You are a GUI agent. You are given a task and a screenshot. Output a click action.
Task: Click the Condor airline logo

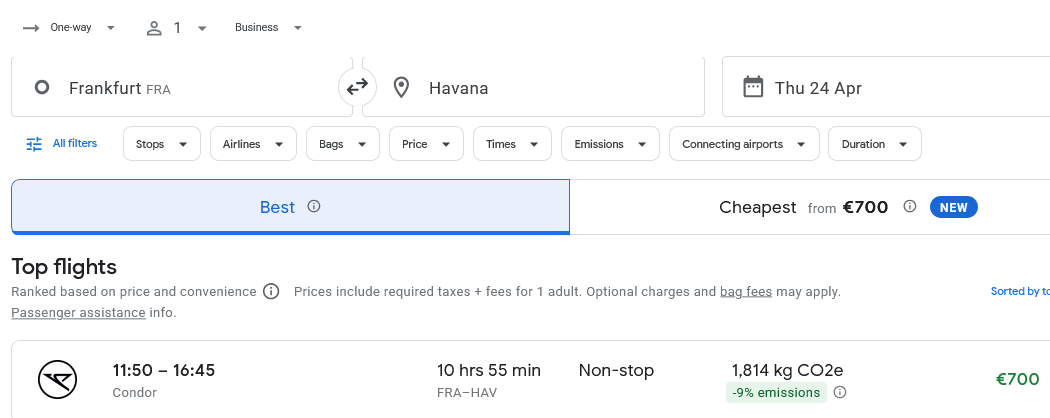click(x=57, y=380)
